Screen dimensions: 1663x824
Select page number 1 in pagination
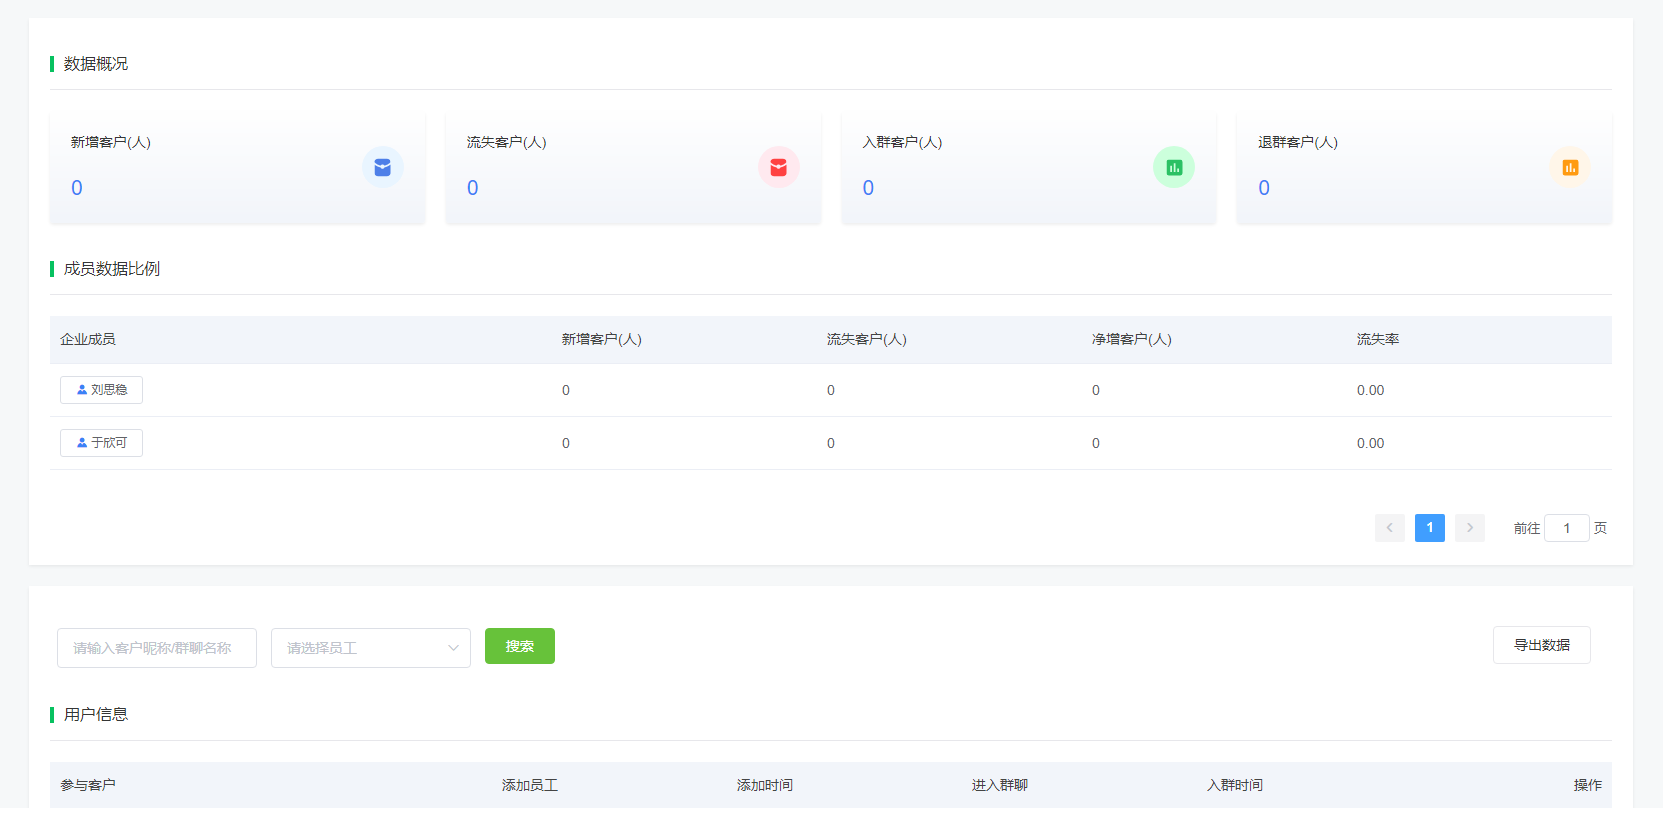1429,528
